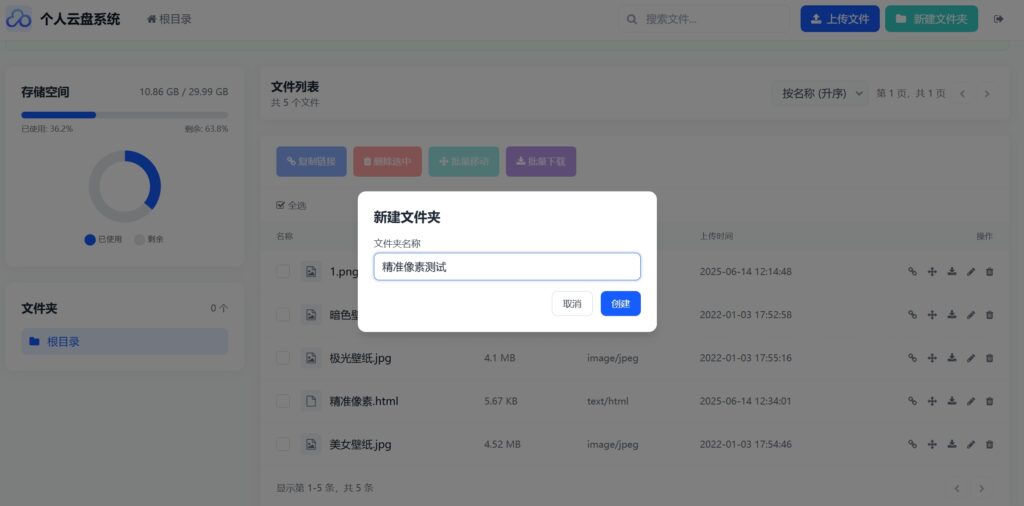Click the previous page arrow below the table
This screenshot has width=1024, height=506.
click(x=957, y=488)
